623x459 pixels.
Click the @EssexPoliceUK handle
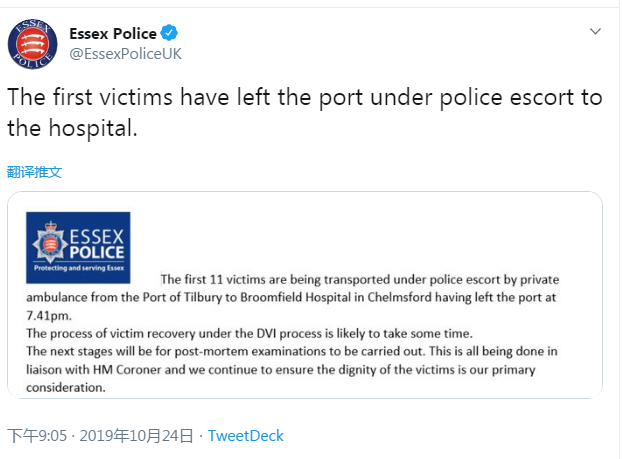point(125,53)
